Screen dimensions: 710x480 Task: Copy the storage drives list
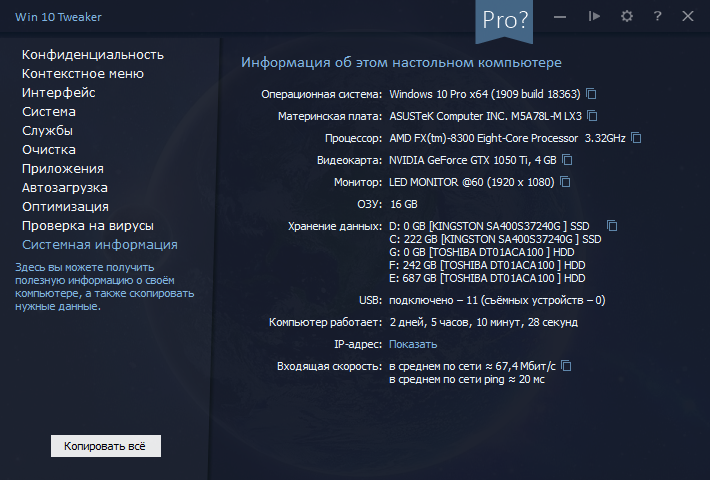(612, 226)
